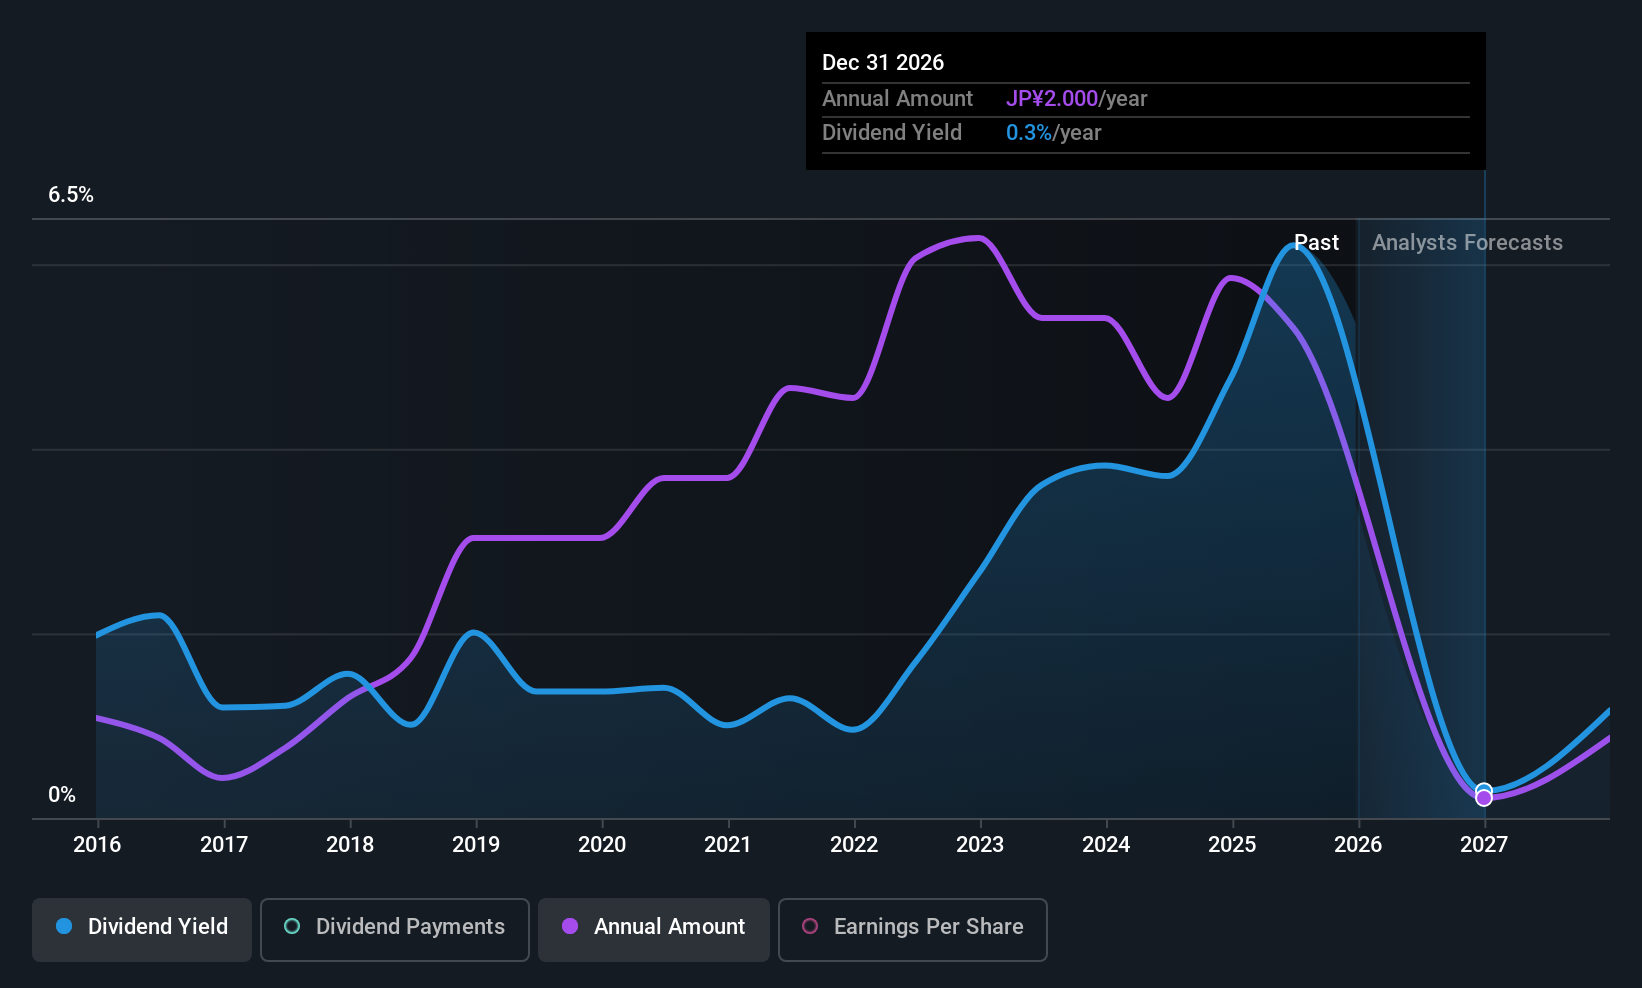Image resolution: width=1642 pixels, height=988 pixels.
Task: Toggle the Annual Amount legend button
Action: pyautogui.click(x=653, y=929)
